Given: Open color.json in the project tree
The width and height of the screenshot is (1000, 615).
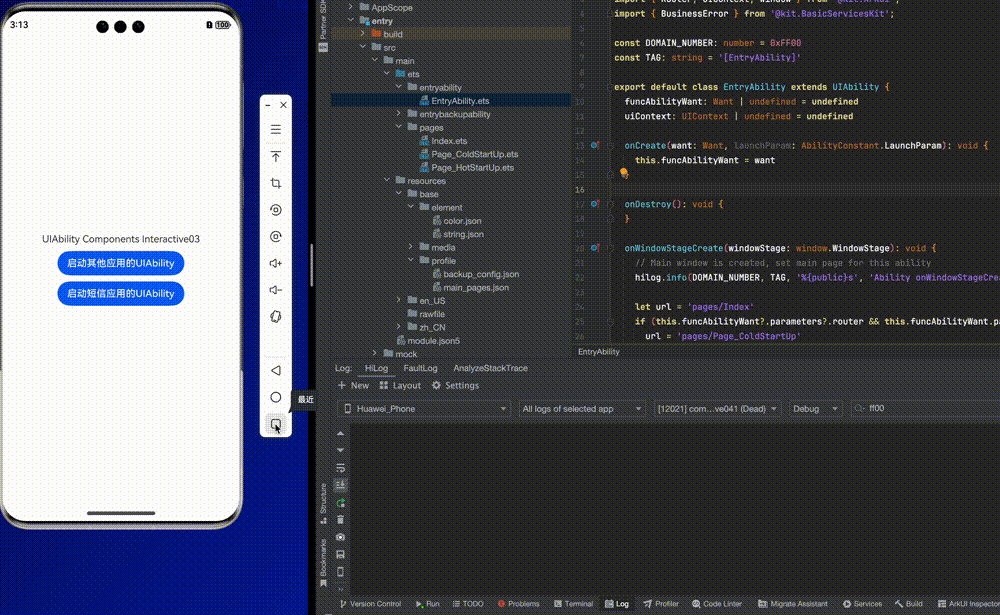Looking at the screenshot, I should pos(462,221).
